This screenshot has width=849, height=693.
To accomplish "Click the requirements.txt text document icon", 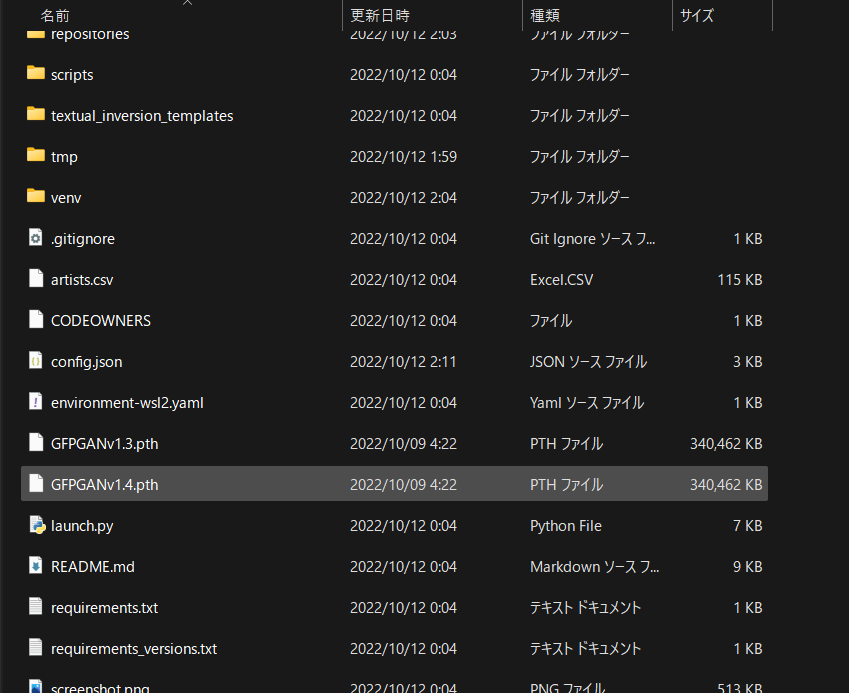I will (36, 606).
